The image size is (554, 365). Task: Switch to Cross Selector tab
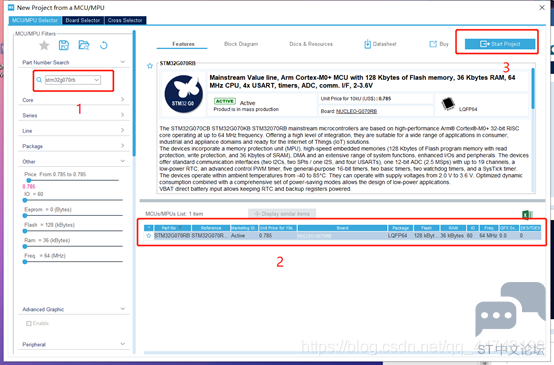125,20
